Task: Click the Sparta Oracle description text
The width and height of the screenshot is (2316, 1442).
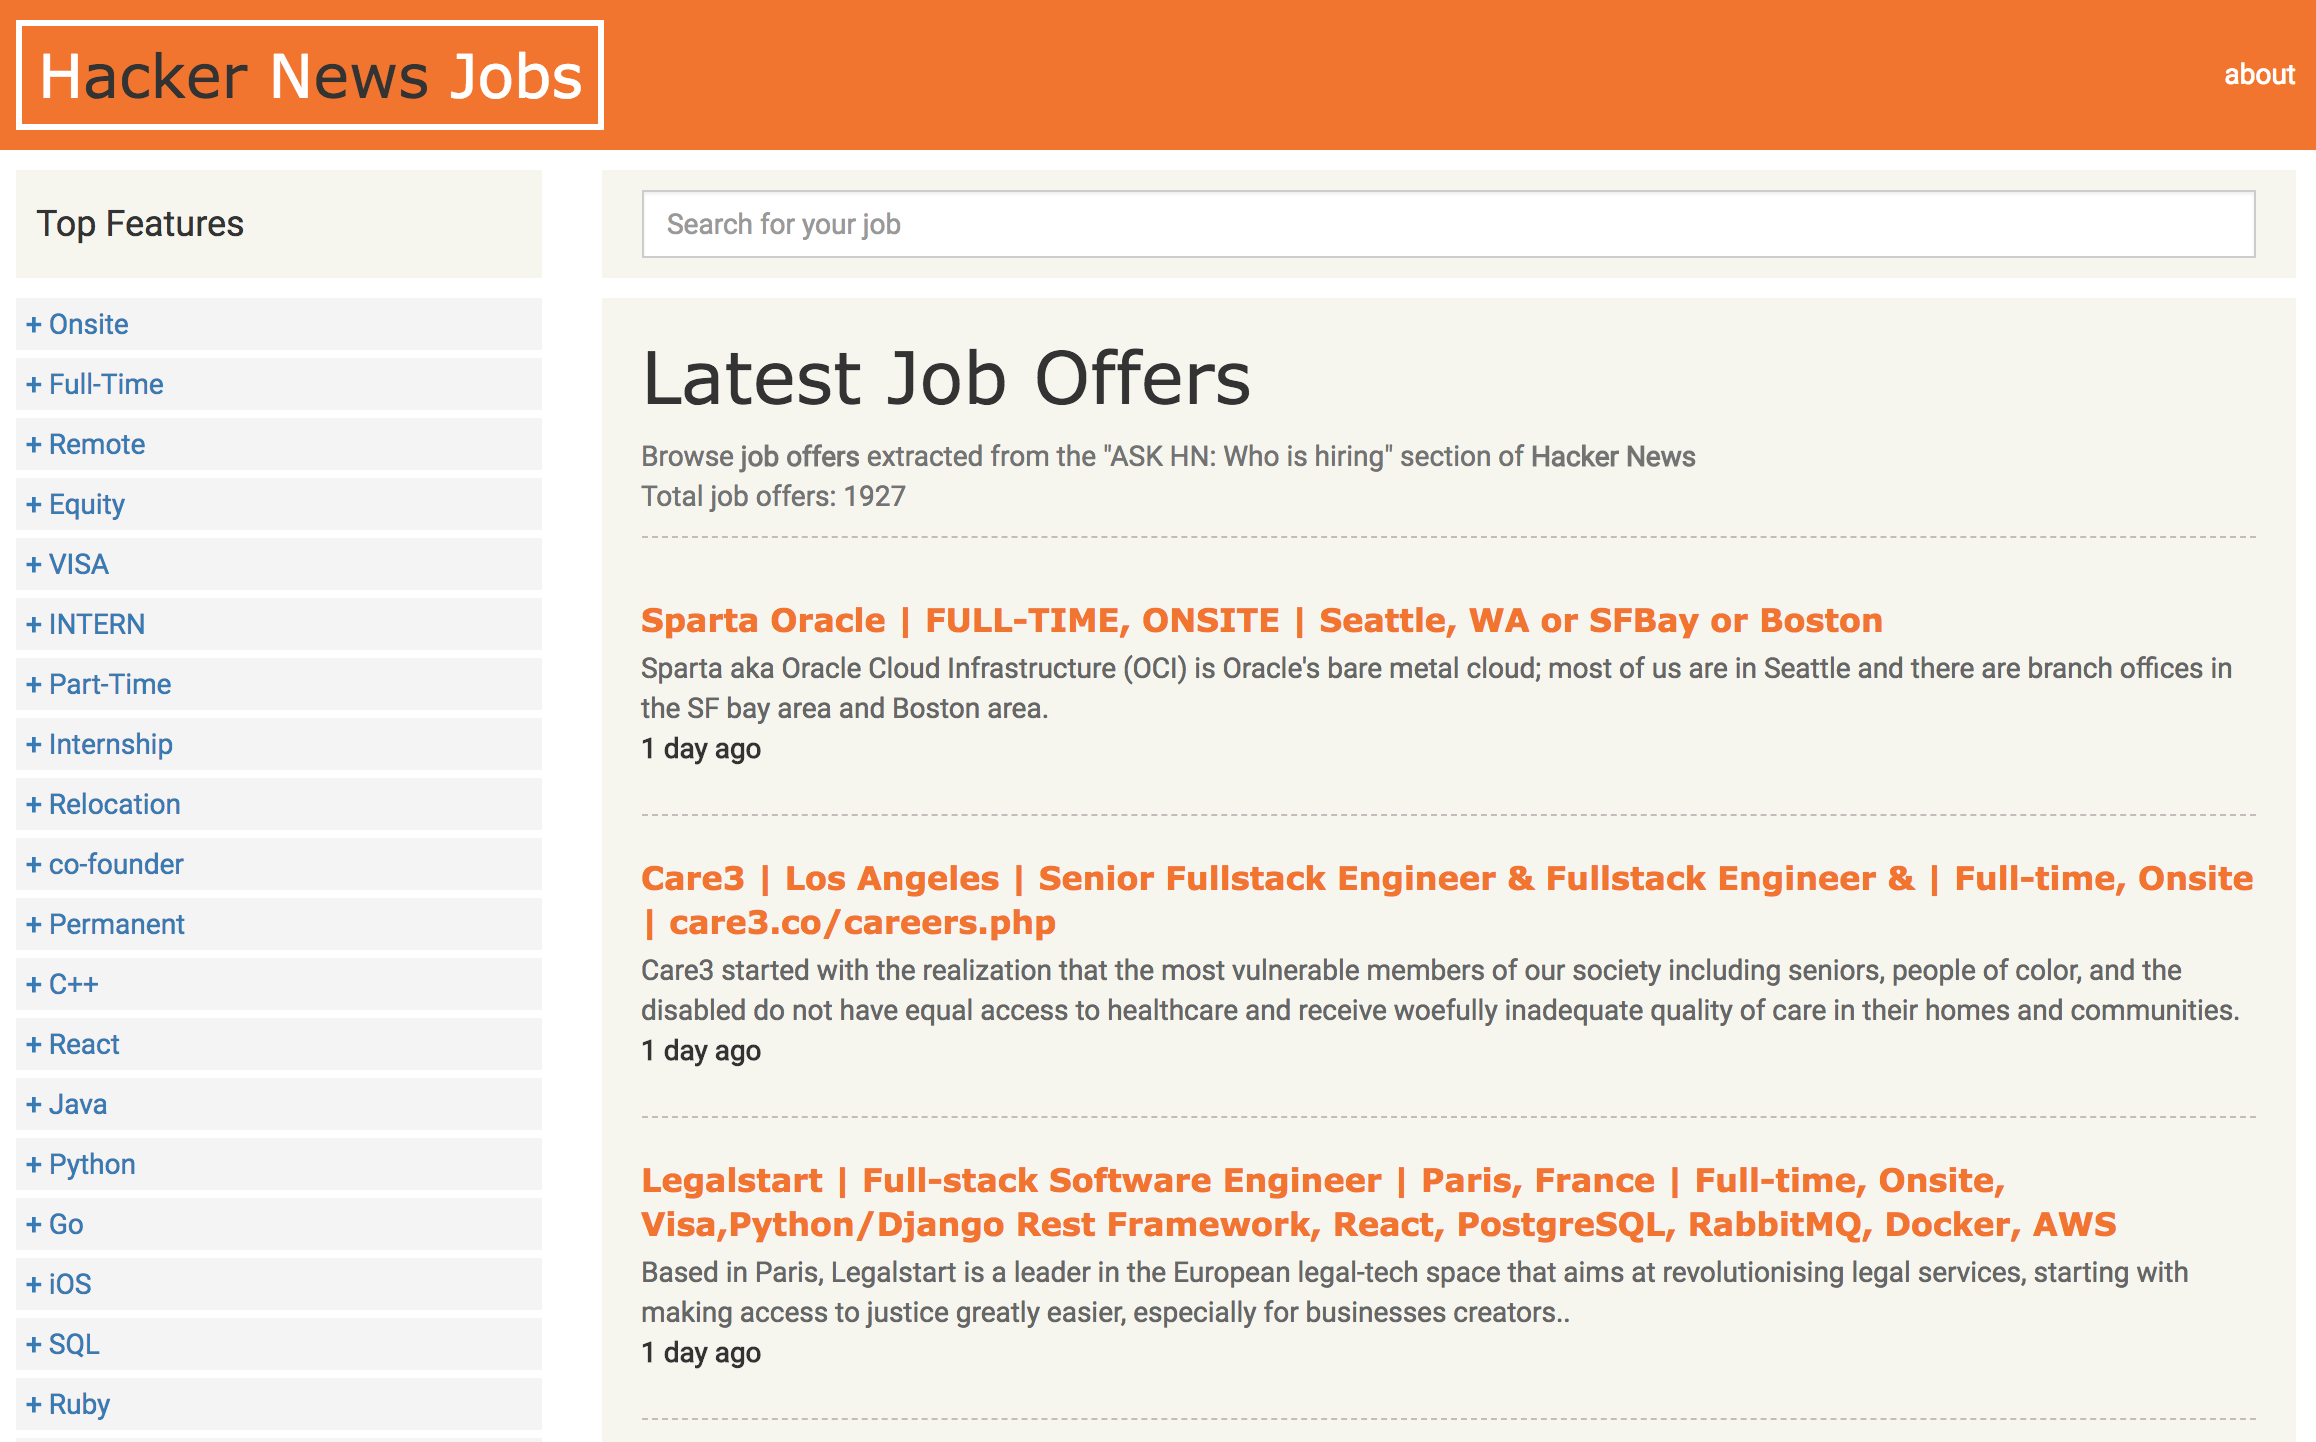Action: coord(1436,688)
